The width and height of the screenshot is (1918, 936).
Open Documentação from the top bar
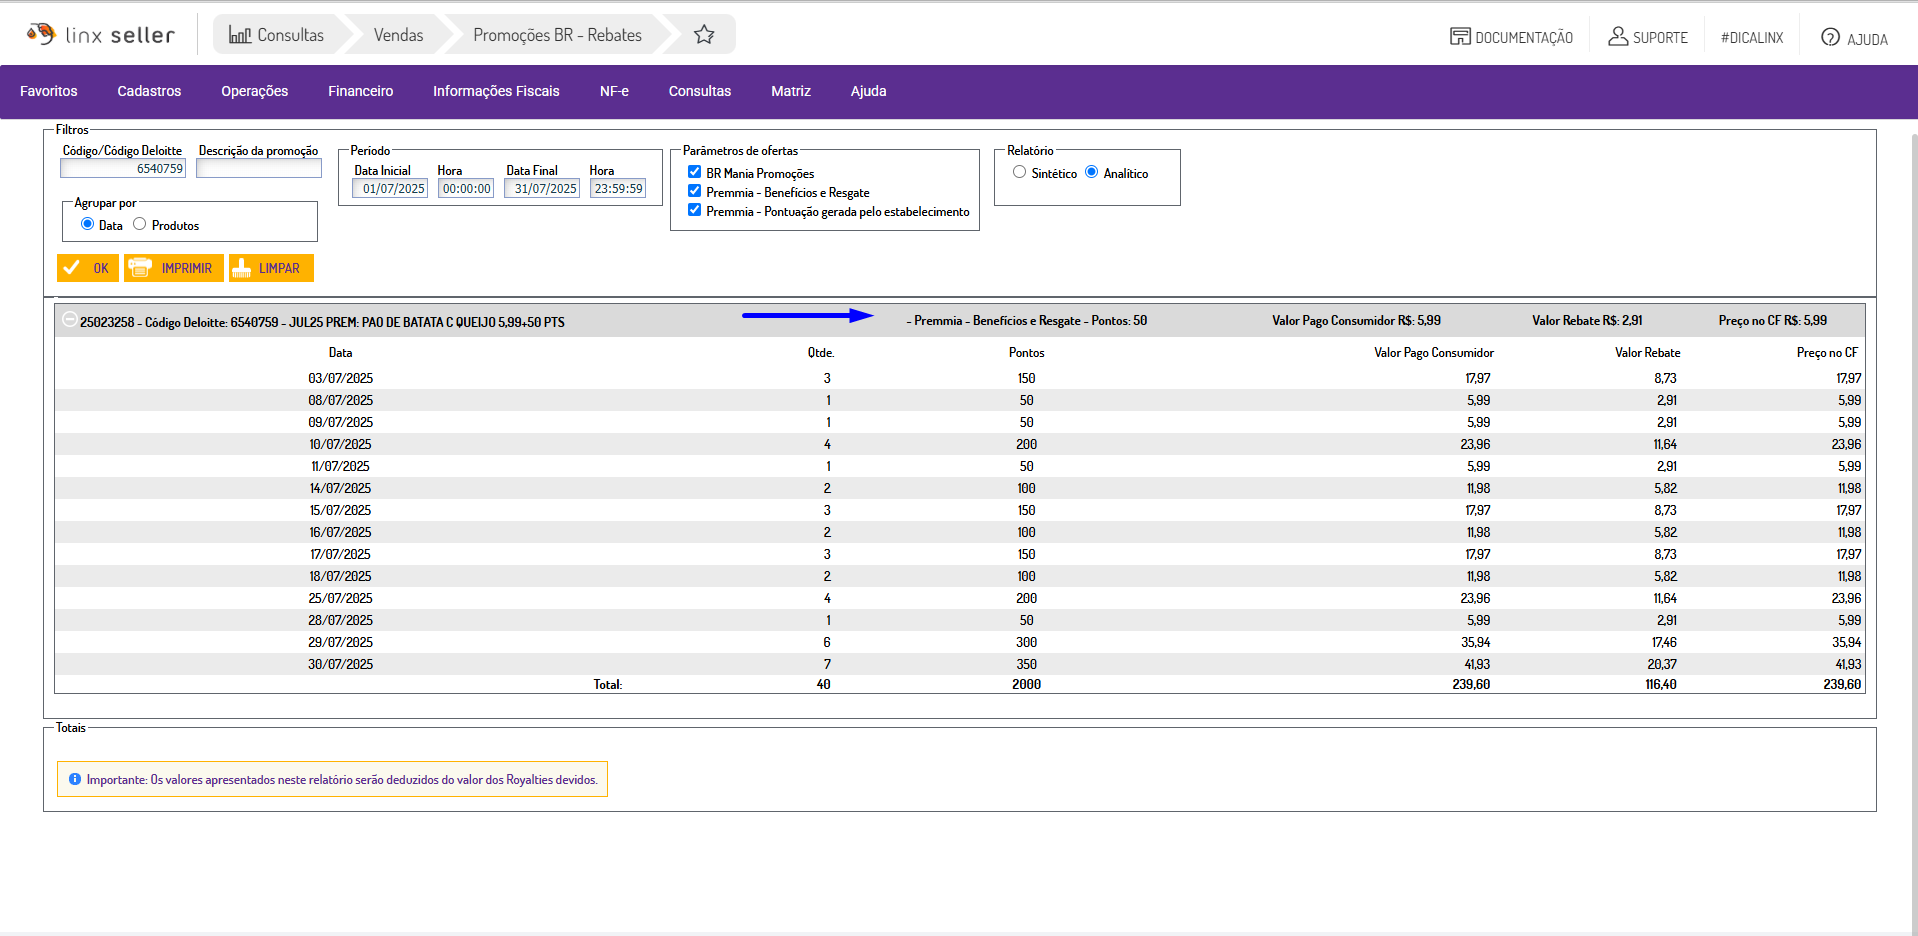pos(1511,37)
